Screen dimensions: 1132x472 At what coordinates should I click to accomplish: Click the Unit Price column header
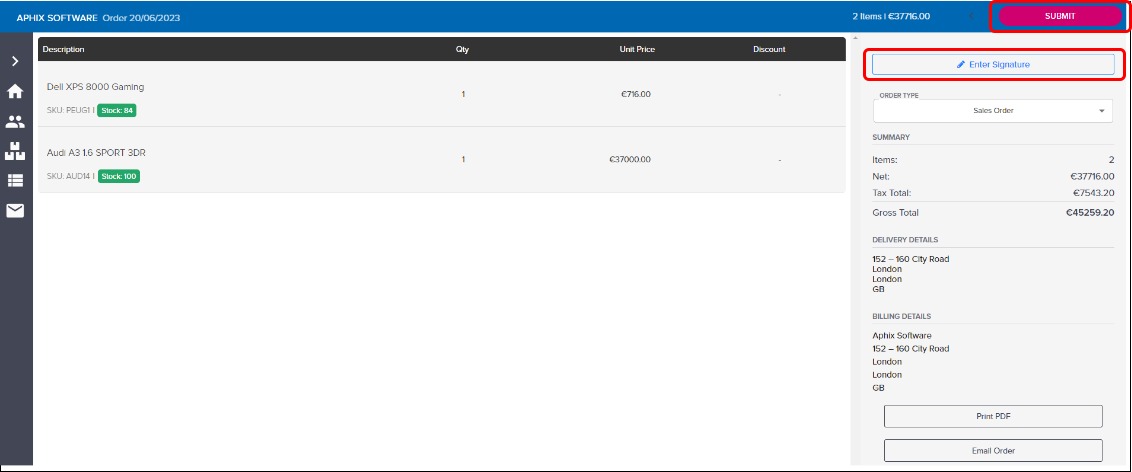coord(636,49)
